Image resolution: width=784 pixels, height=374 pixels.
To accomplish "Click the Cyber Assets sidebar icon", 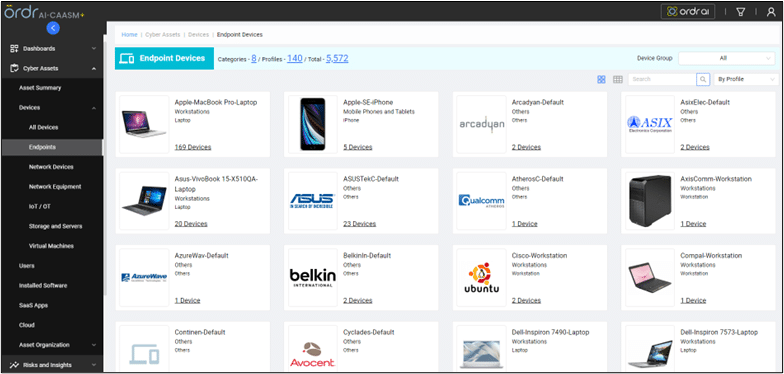I will 14,68.
